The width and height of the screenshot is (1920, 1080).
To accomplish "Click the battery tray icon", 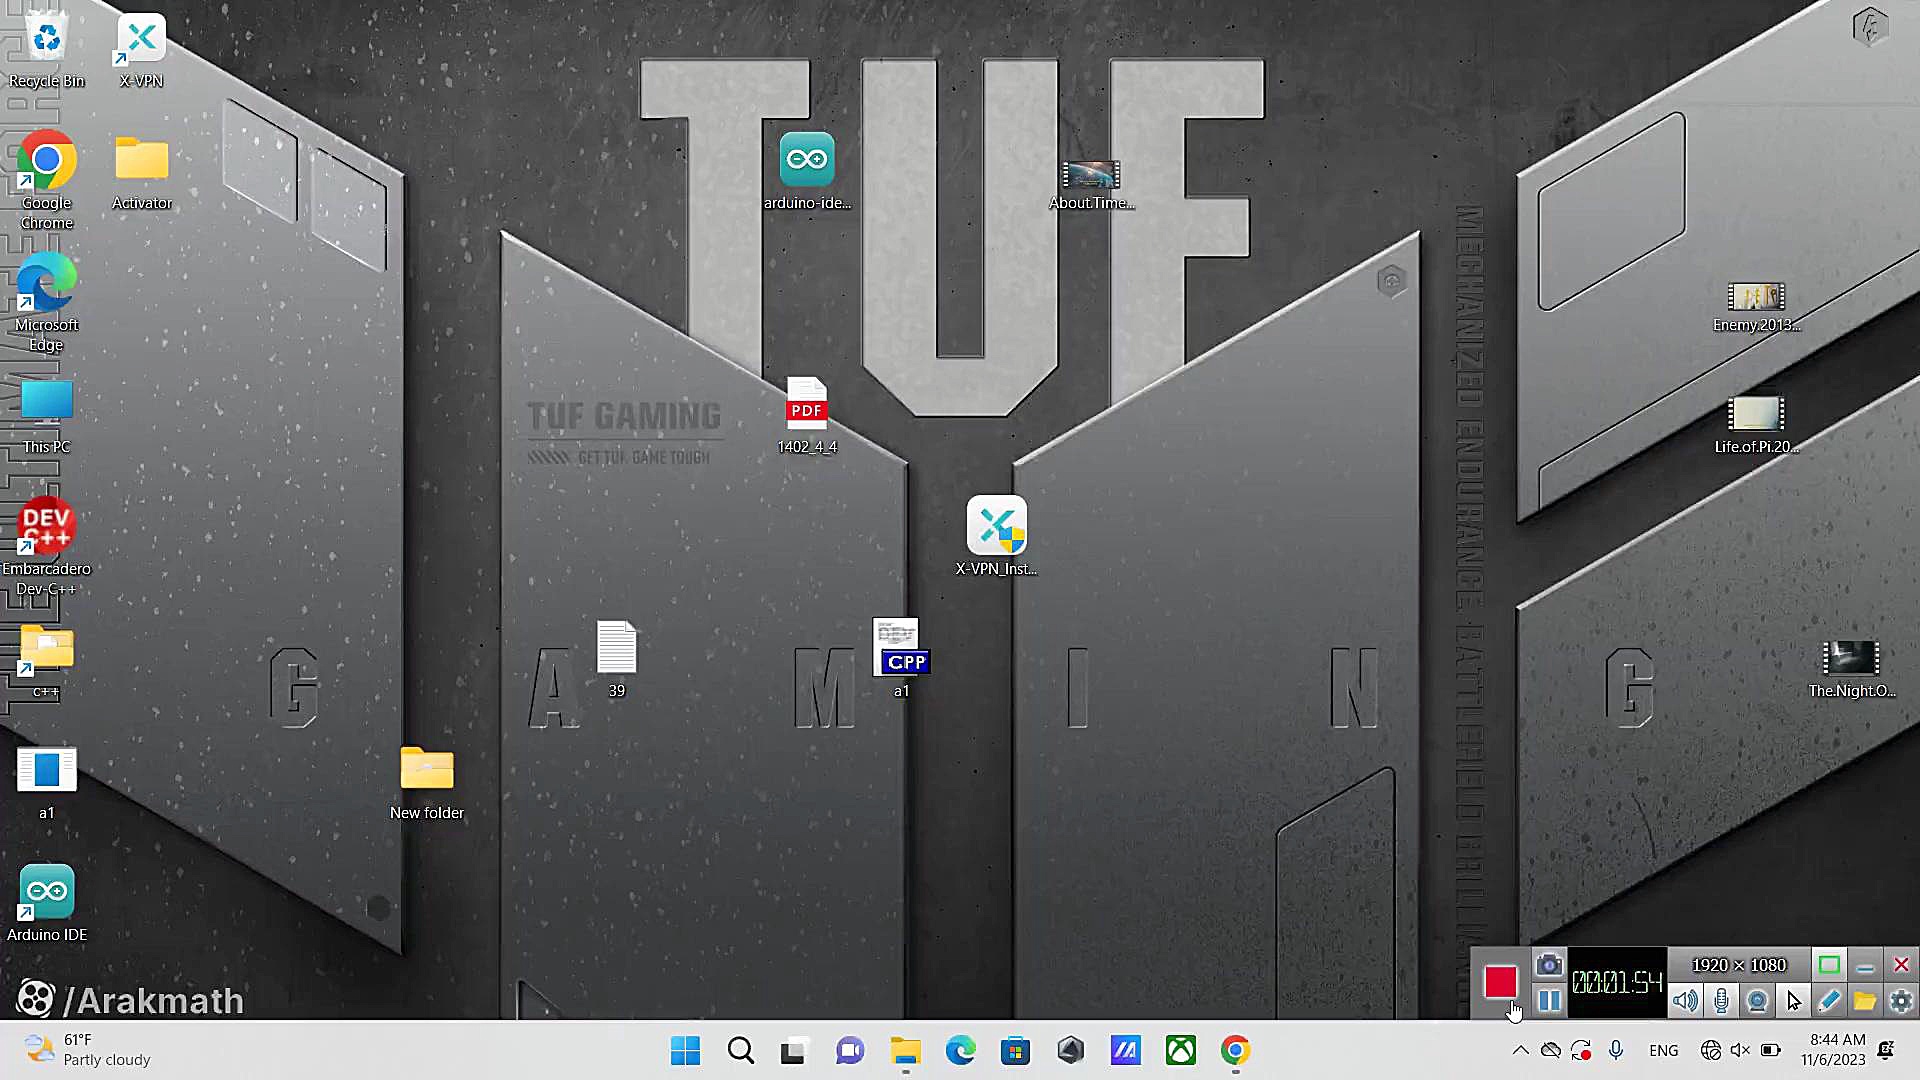I will coord(1771,1050).
